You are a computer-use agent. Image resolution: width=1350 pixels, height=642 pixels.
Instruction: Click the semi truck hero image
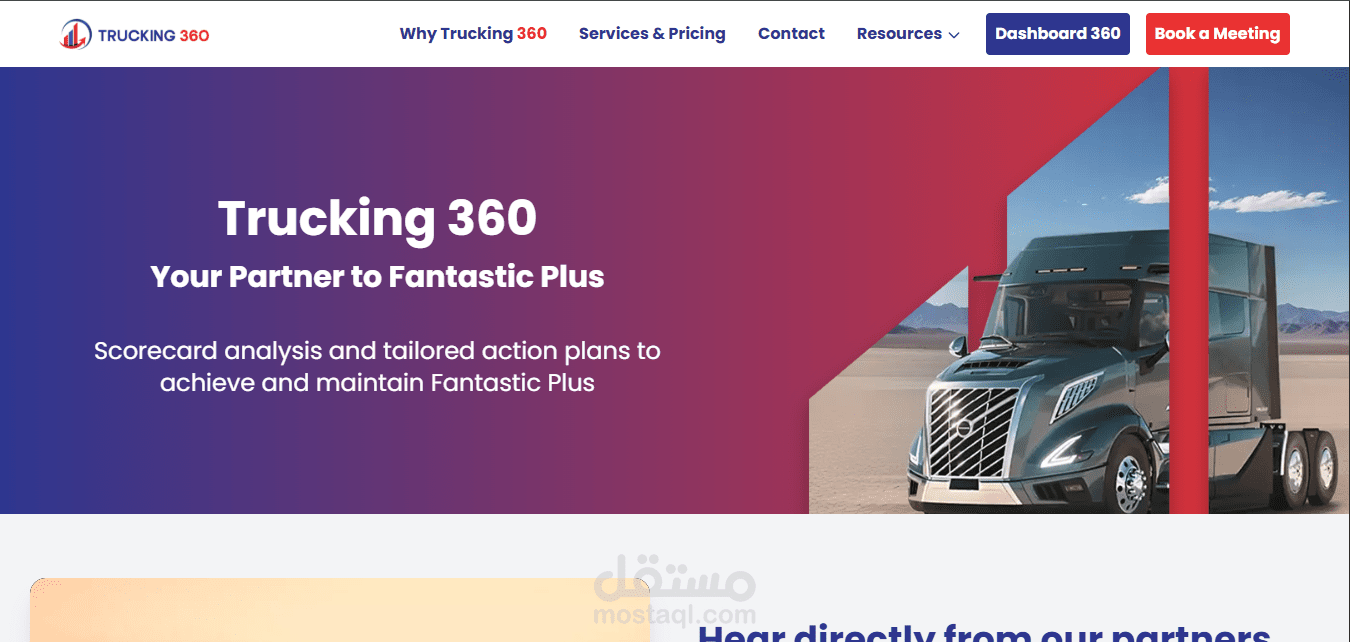pyautogui.click(x=1080, y=290)
